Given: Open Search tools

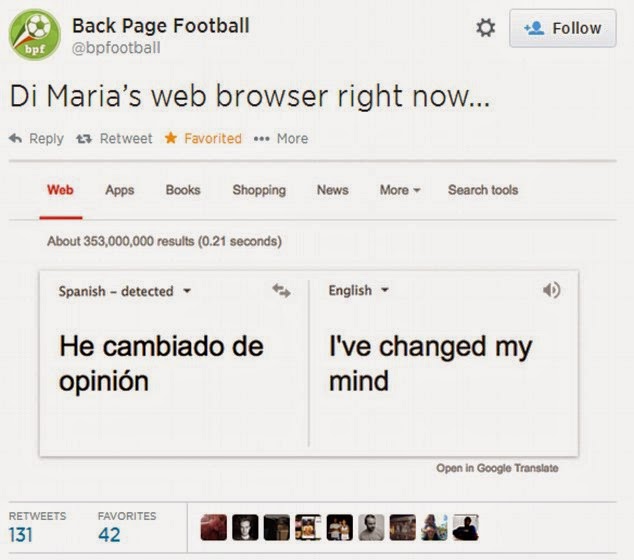Looking at the screenshot, I should [x=483, y=190].
